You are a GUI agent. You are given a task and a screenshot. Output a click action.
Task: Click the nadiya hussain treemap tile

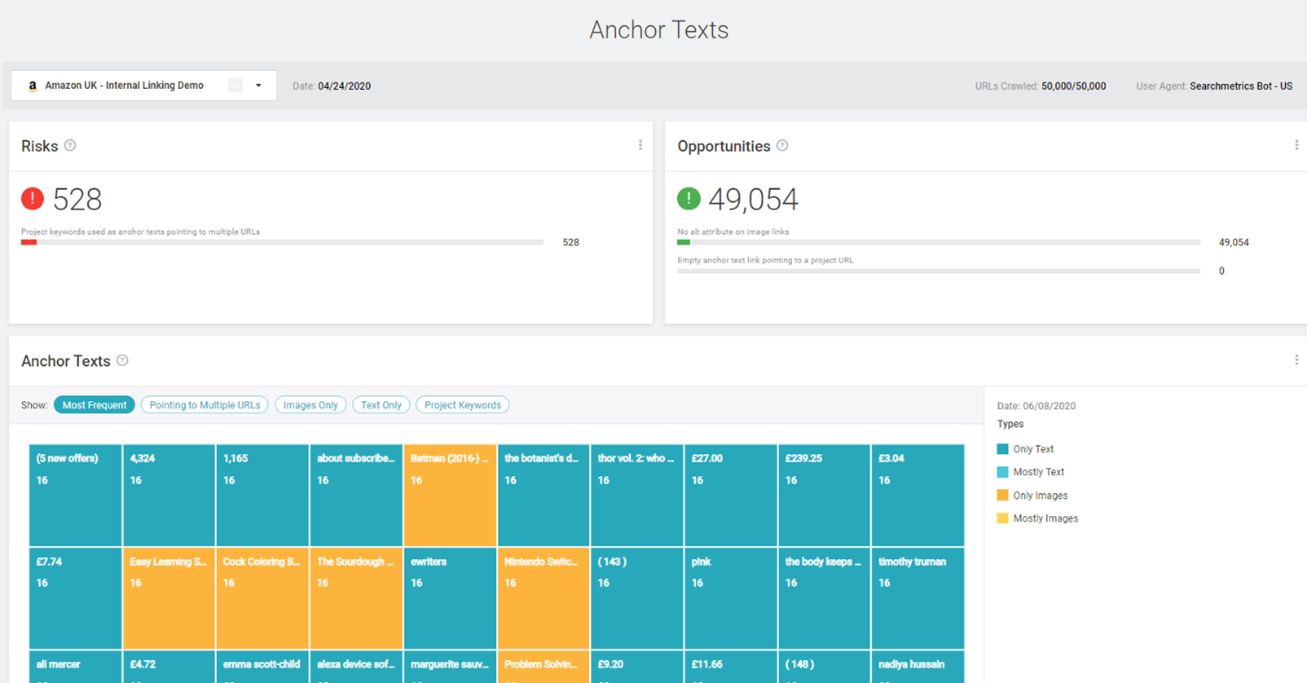click(918, 667)
